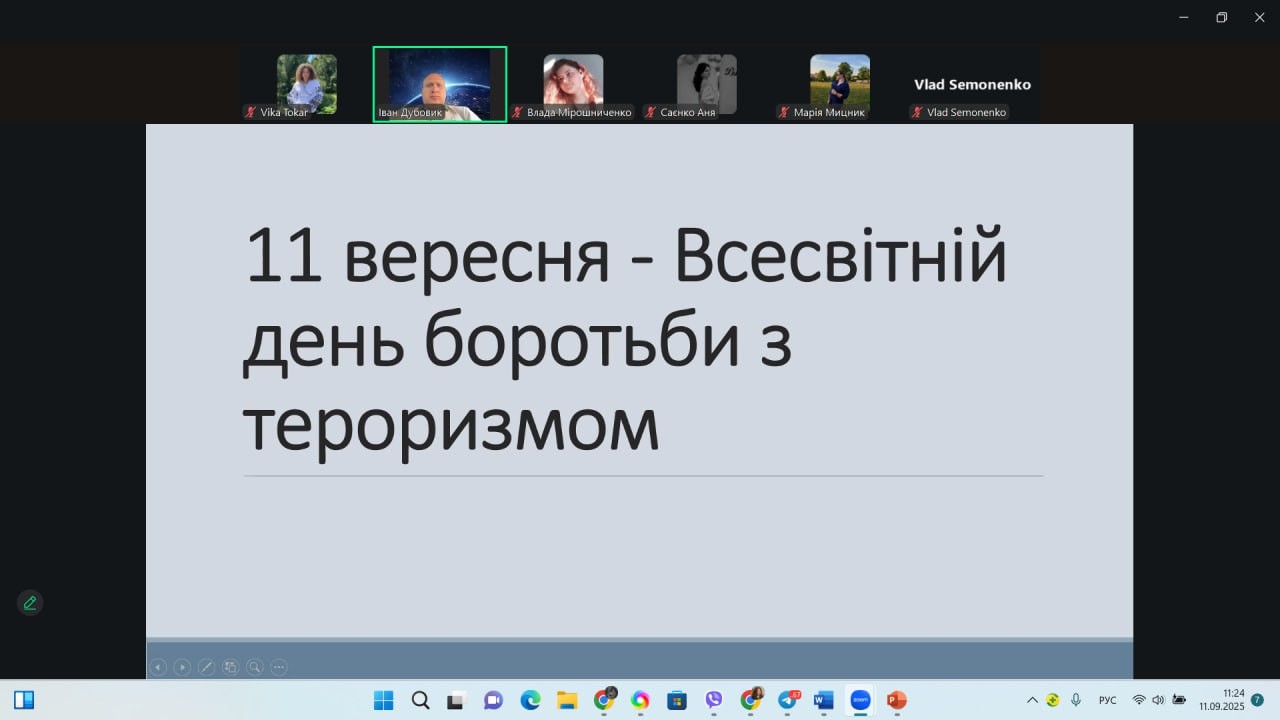This screenshot has width=1280, height=720.
Task: Click the green annotate pencil button
Action: coord(30,603)
